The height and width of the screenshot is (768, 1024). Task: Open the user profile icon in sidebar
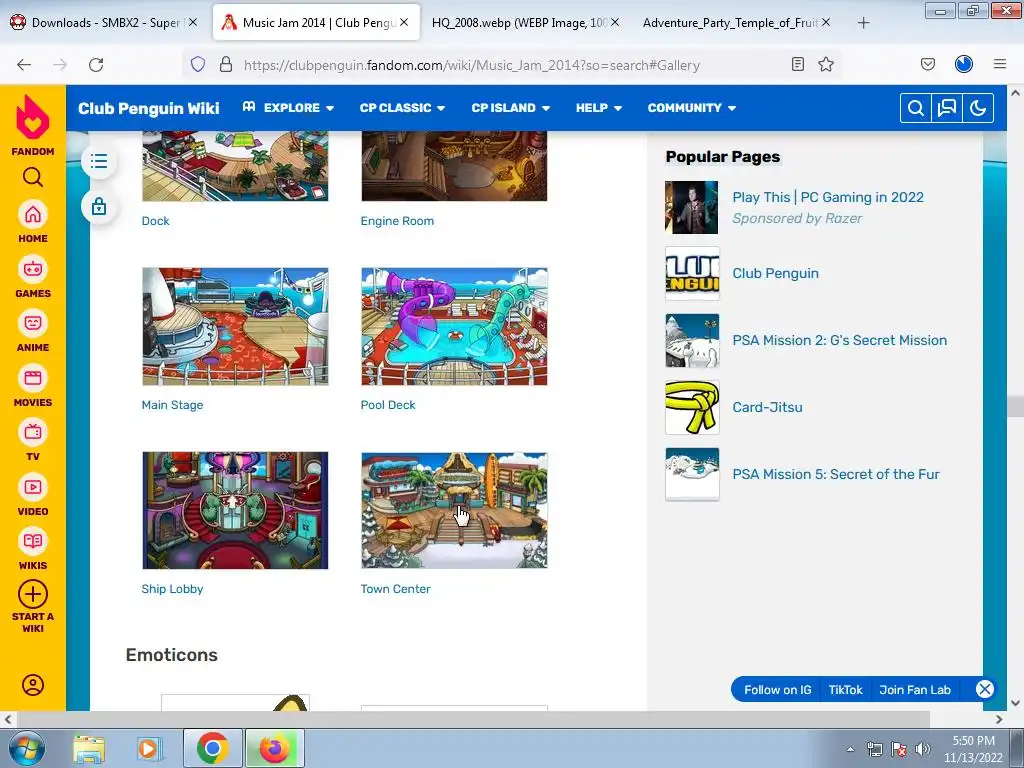coord(33,685)
